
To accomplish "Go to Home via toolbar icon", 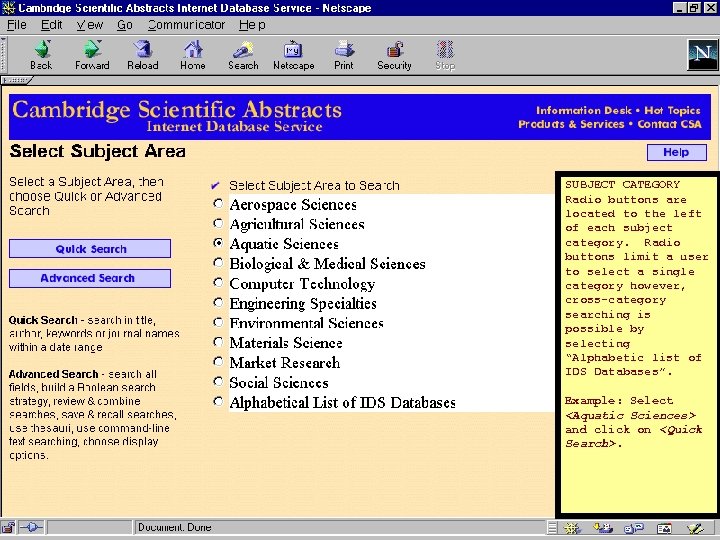I will [193, 49].
